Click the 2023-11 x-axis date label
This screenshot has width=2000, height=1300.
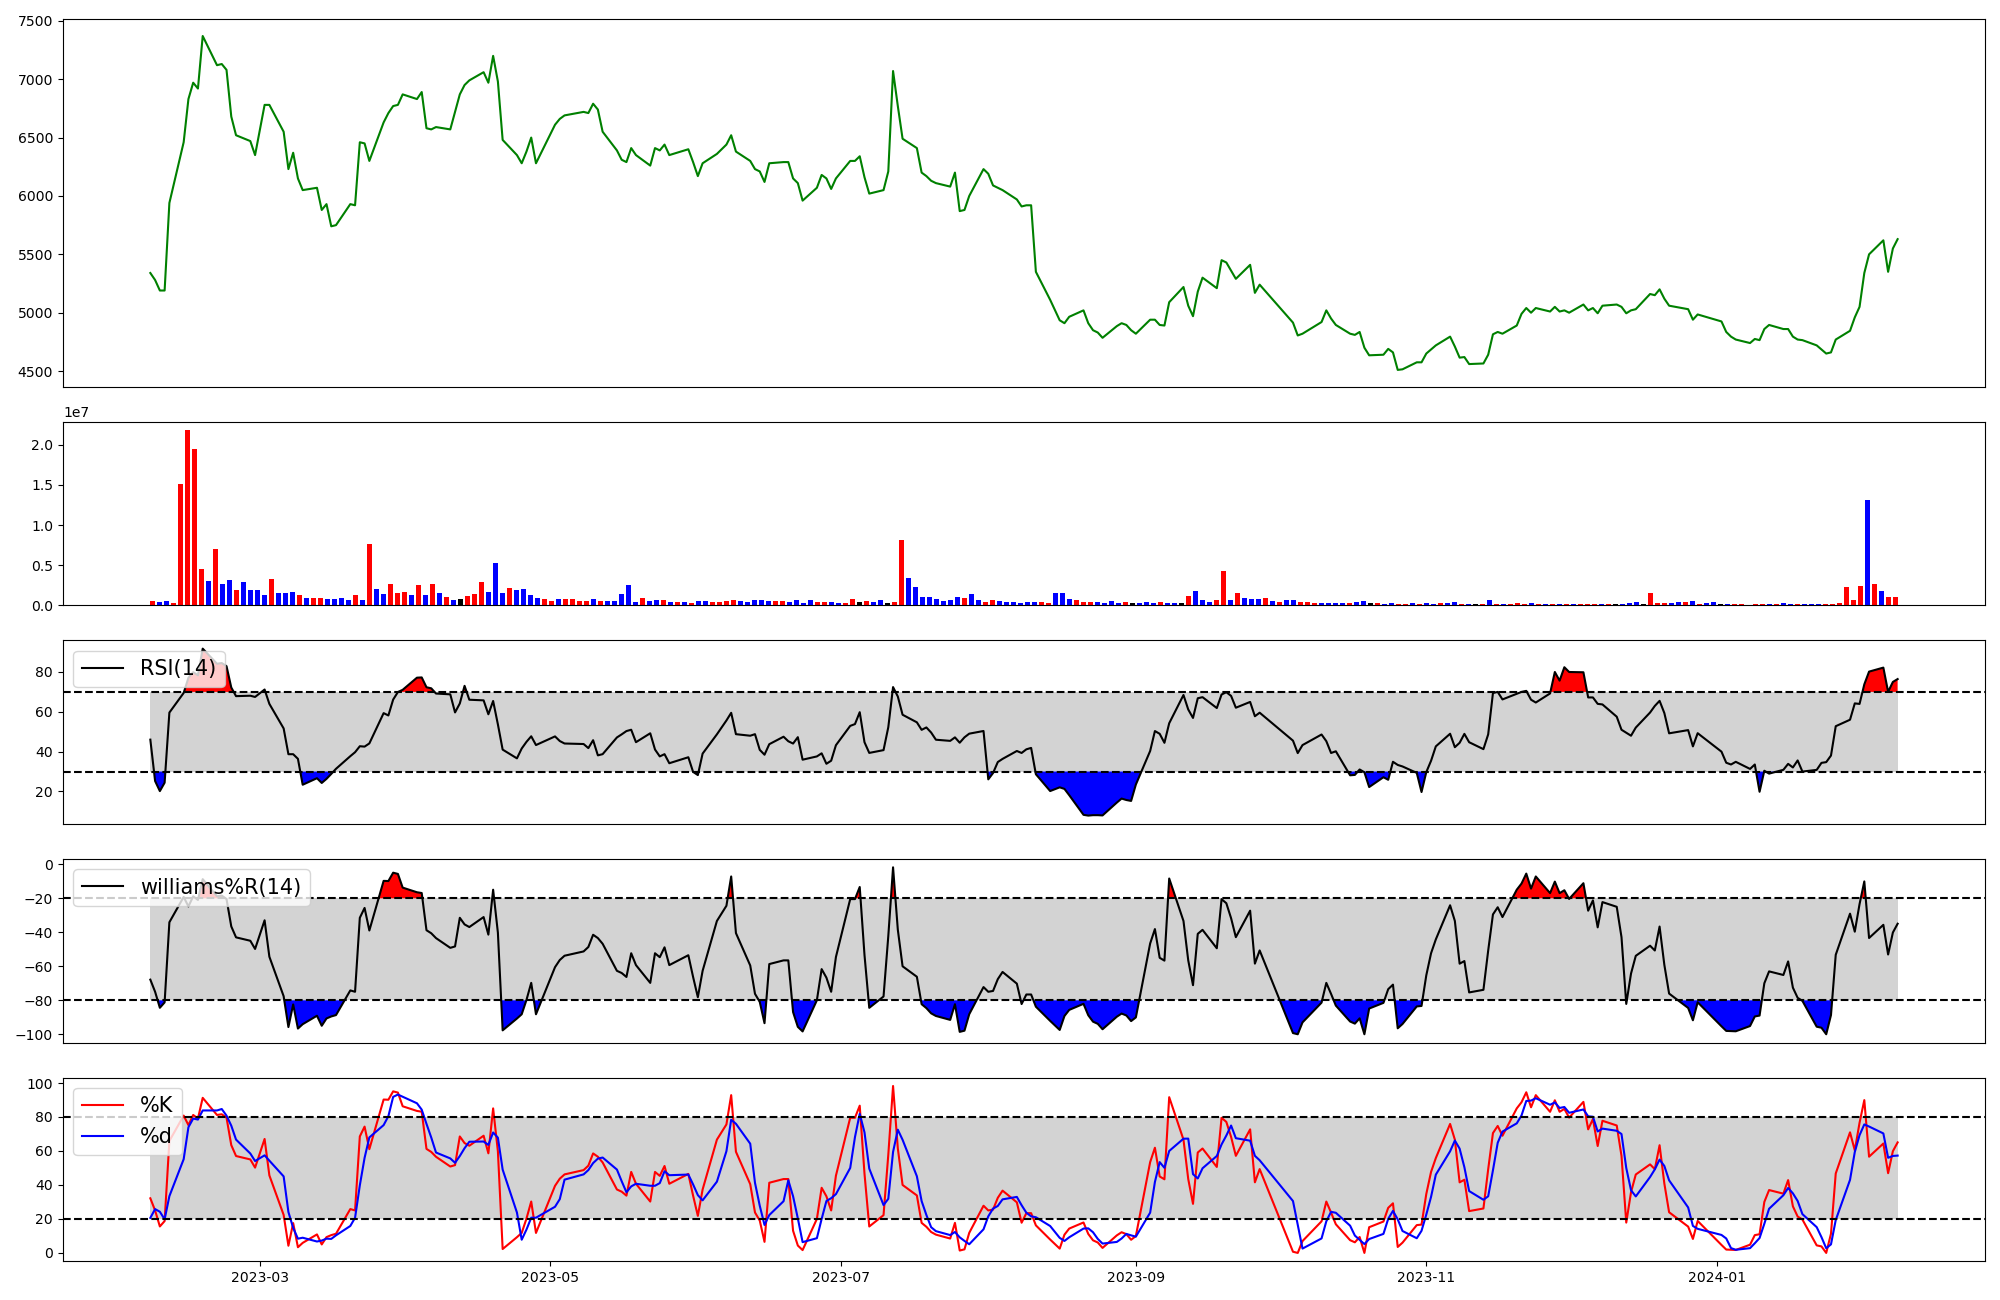[1426, 1277]
